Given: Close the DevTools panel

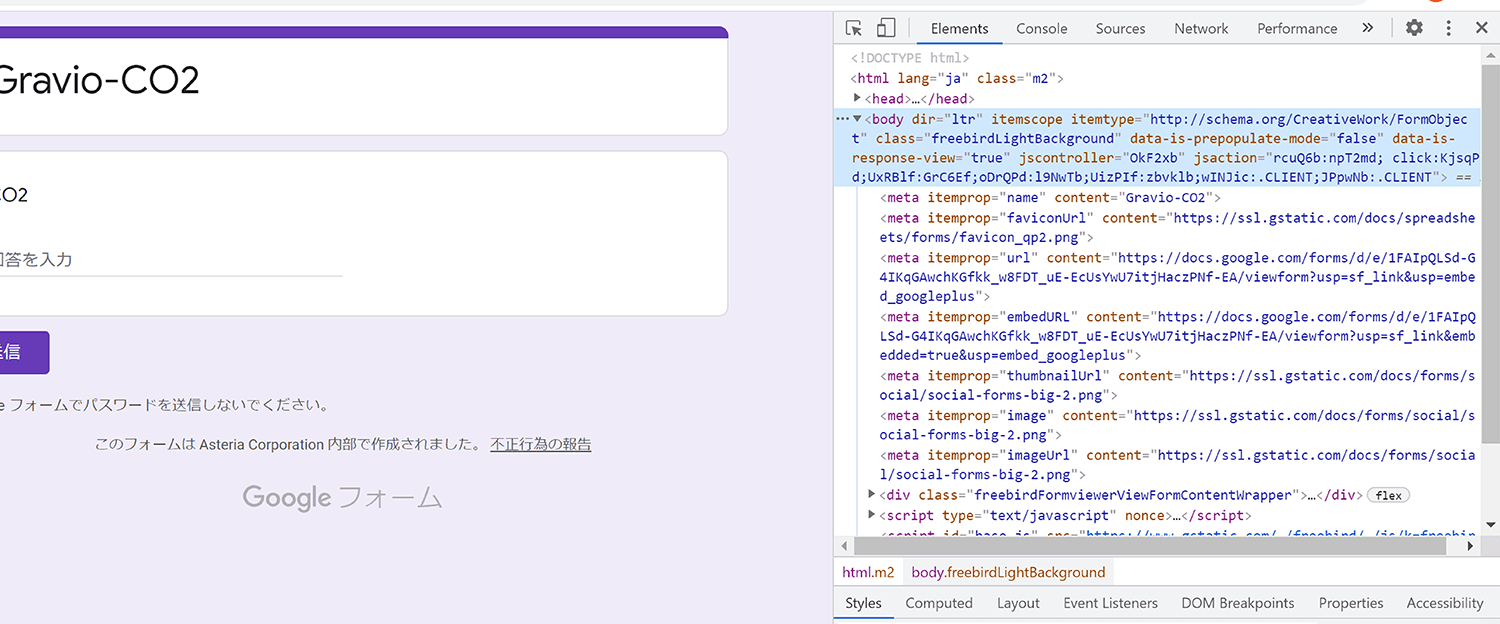Looking at the screenshot, I should 1482,28.
